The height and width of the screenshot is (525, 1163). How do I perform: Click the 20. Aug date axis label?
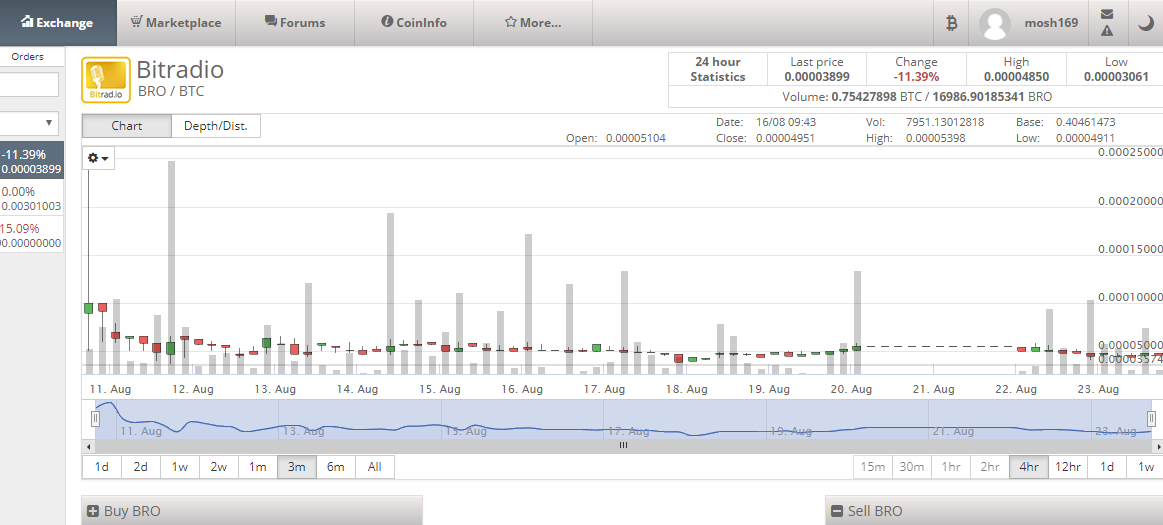[851, 389]
